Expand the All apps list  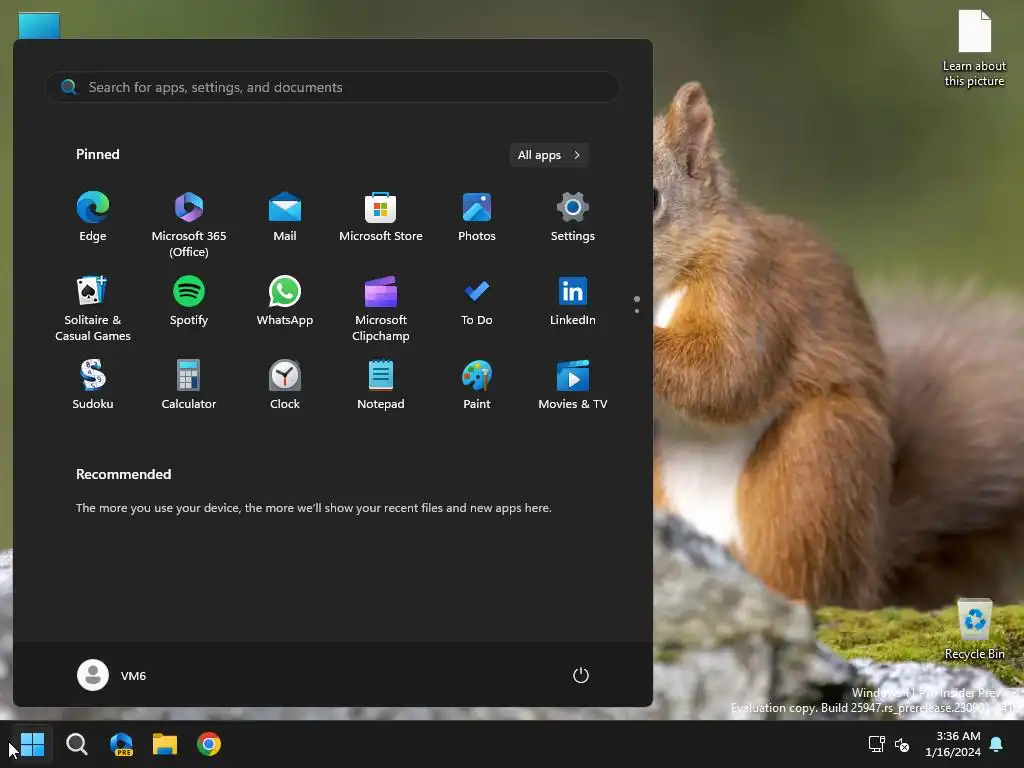(x=549, y=155)
